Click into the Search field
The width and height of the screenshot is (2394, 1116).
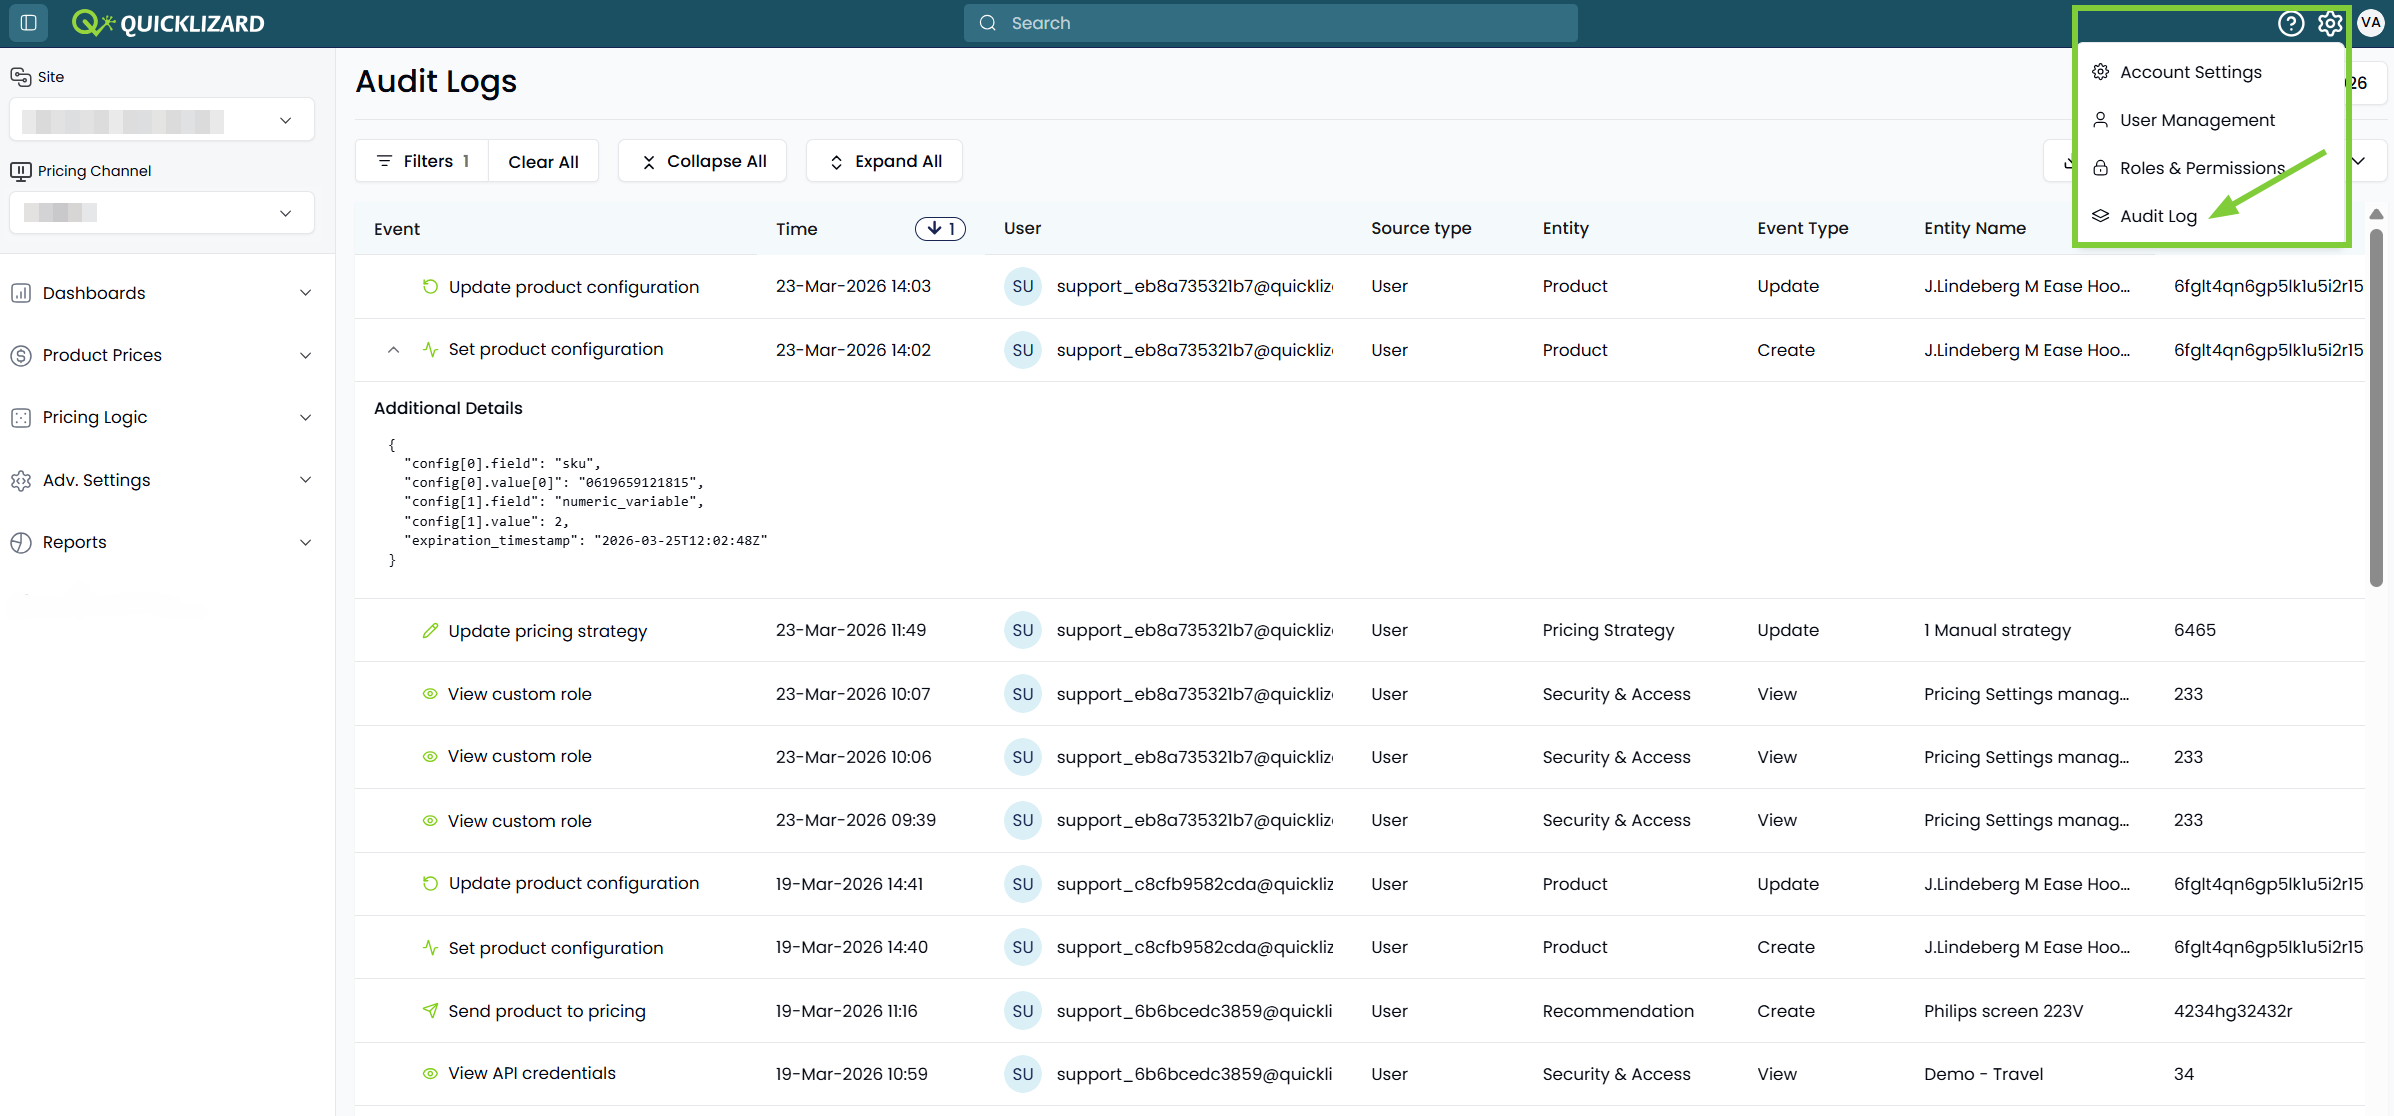tap(1271, 23)
